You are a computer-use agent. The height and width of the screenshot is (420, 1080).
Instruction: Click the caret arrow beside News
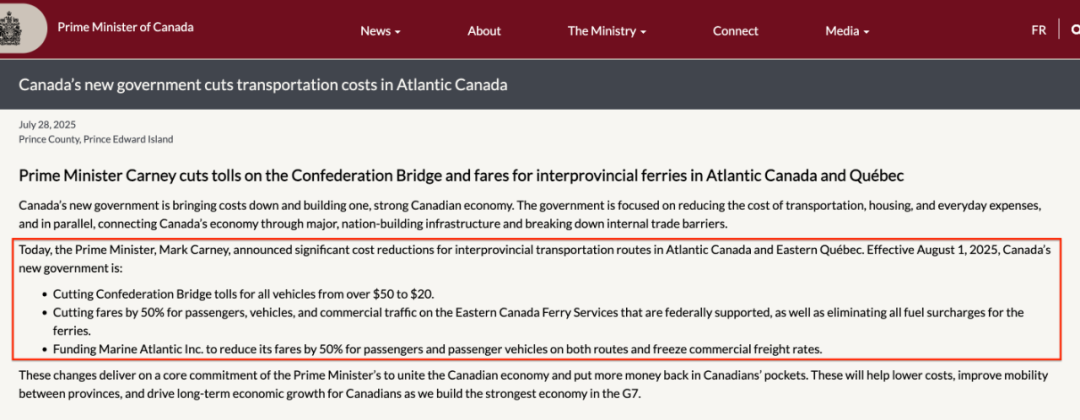[x=397, y=32]
